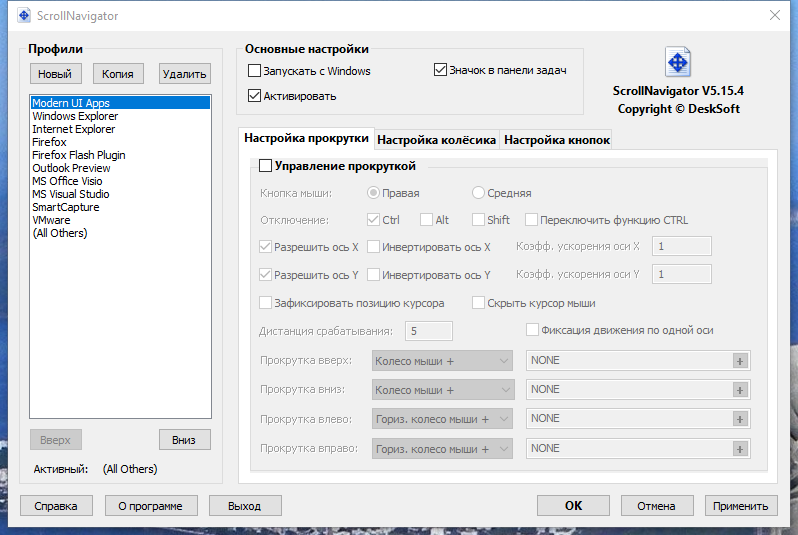
Task: Click the Дистанция срабатывания input field
Action: click(x=429, y=331)
